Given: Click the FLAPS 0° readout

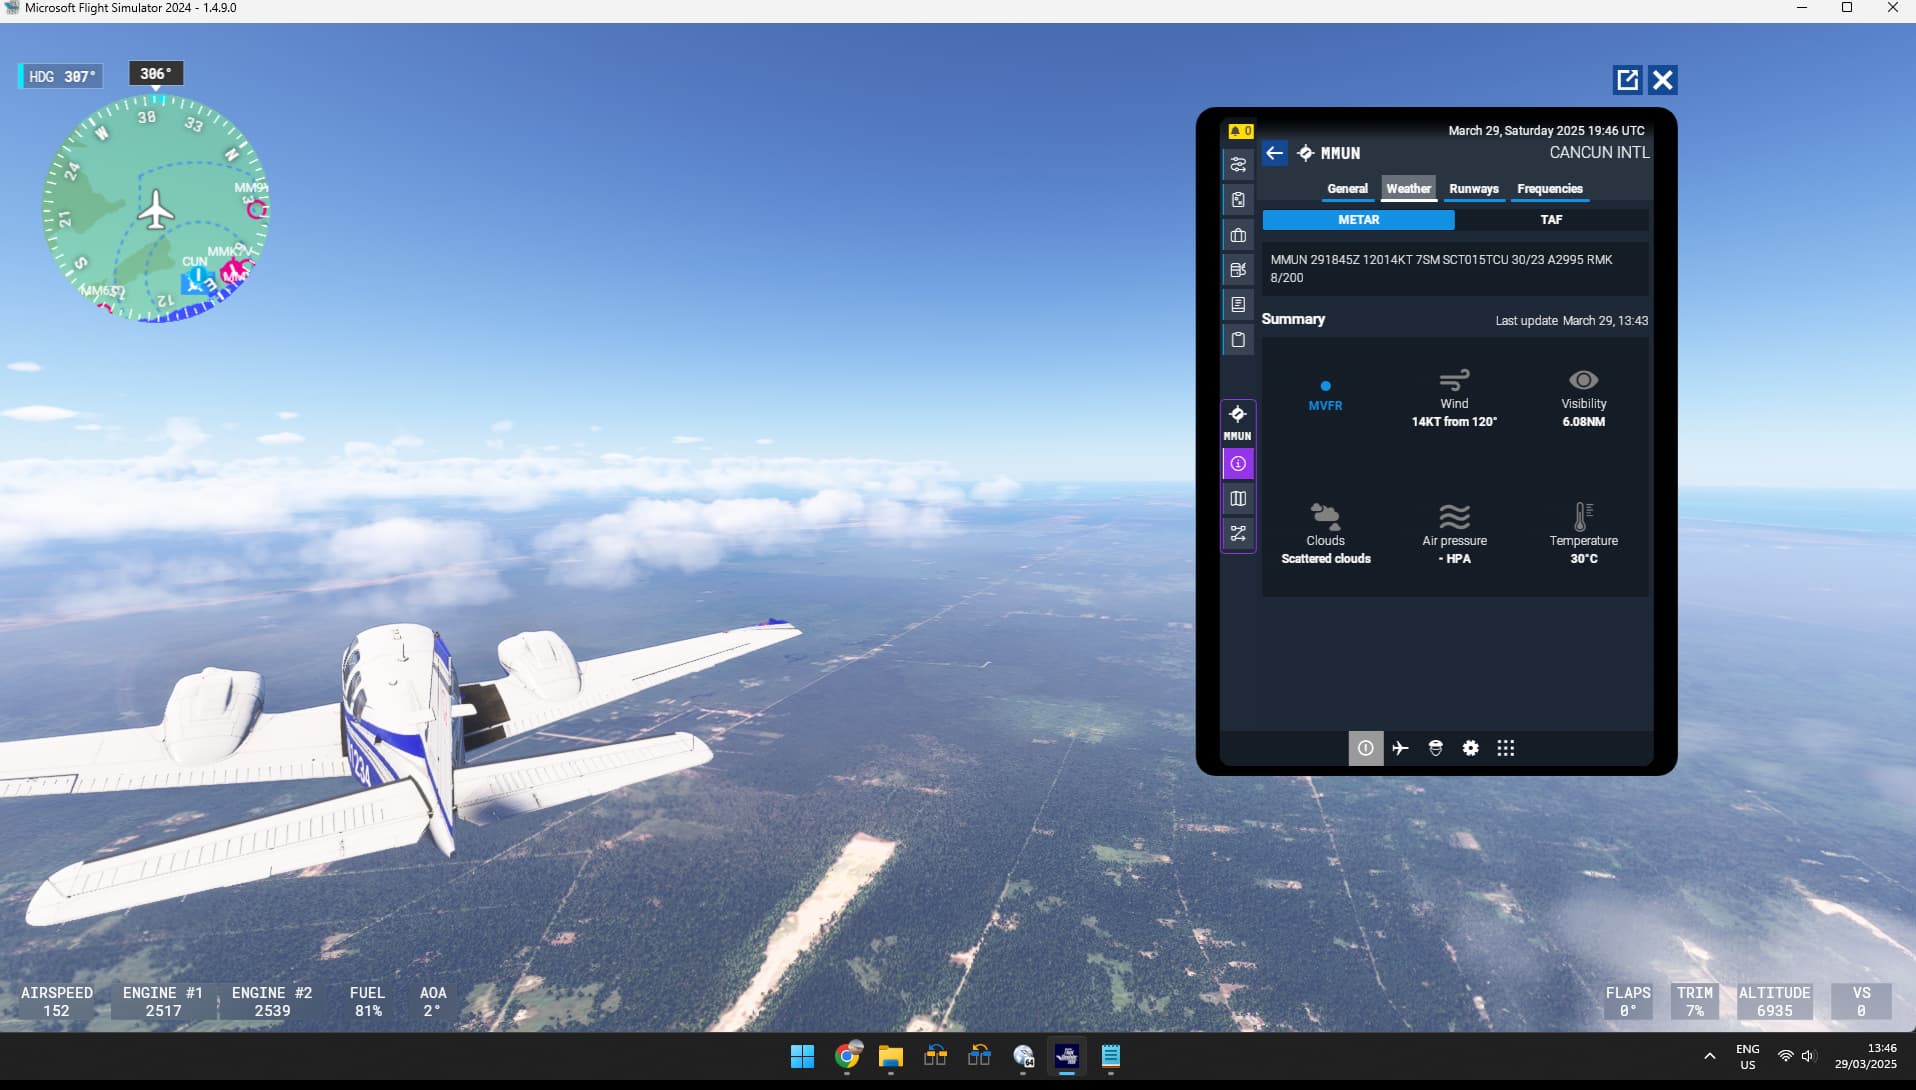Looking at the screenshot, I should (1628, 1002).
